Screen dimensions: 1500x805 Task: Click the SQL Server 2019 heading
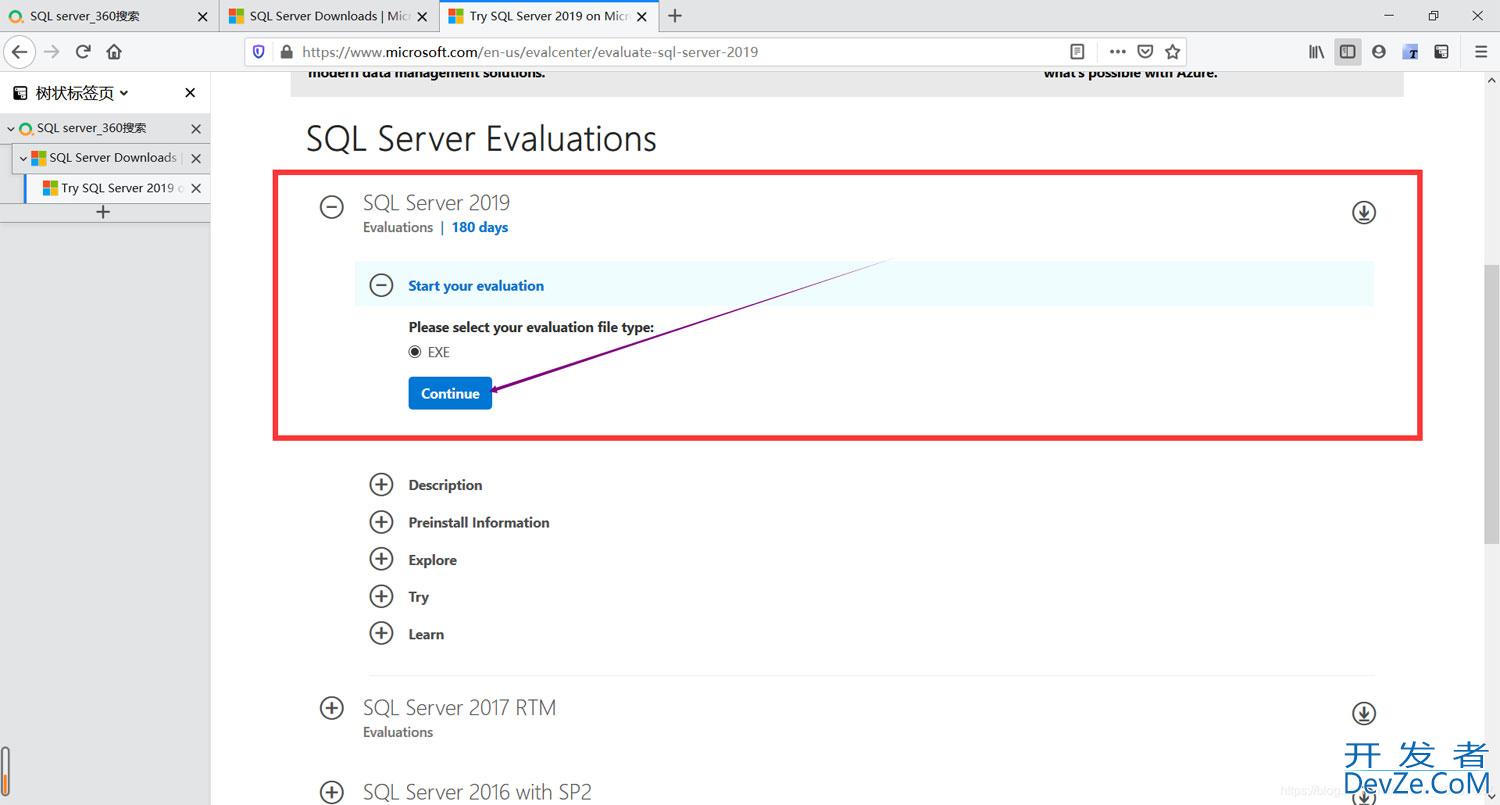[436, 203]
